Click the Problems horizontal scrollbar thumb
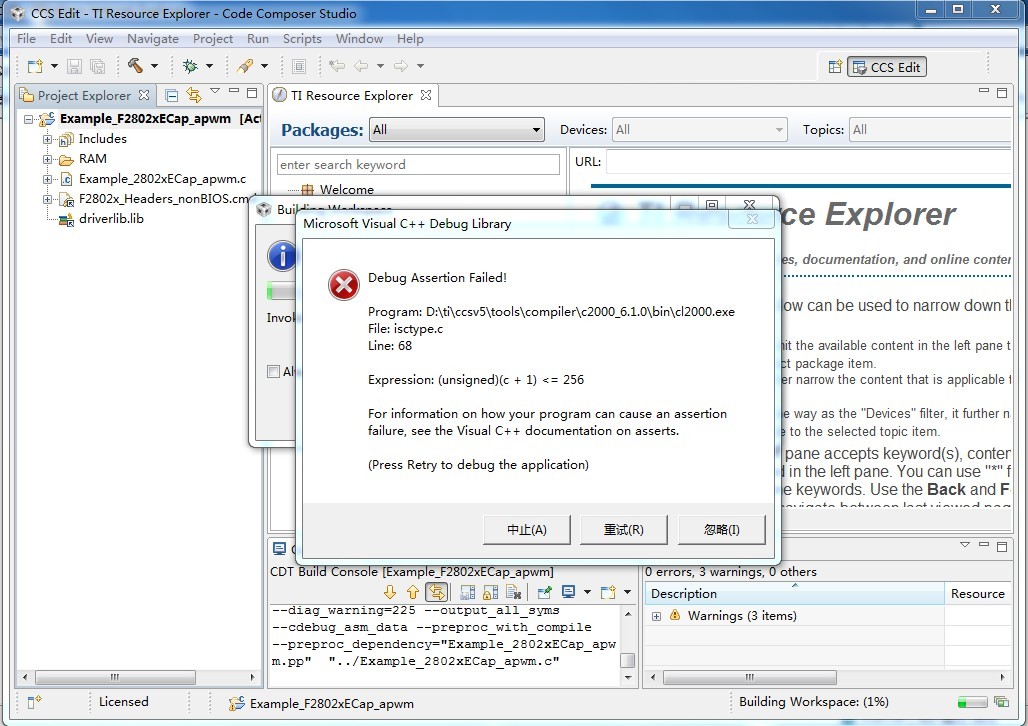1028x726 pixels. pos(749,677)
